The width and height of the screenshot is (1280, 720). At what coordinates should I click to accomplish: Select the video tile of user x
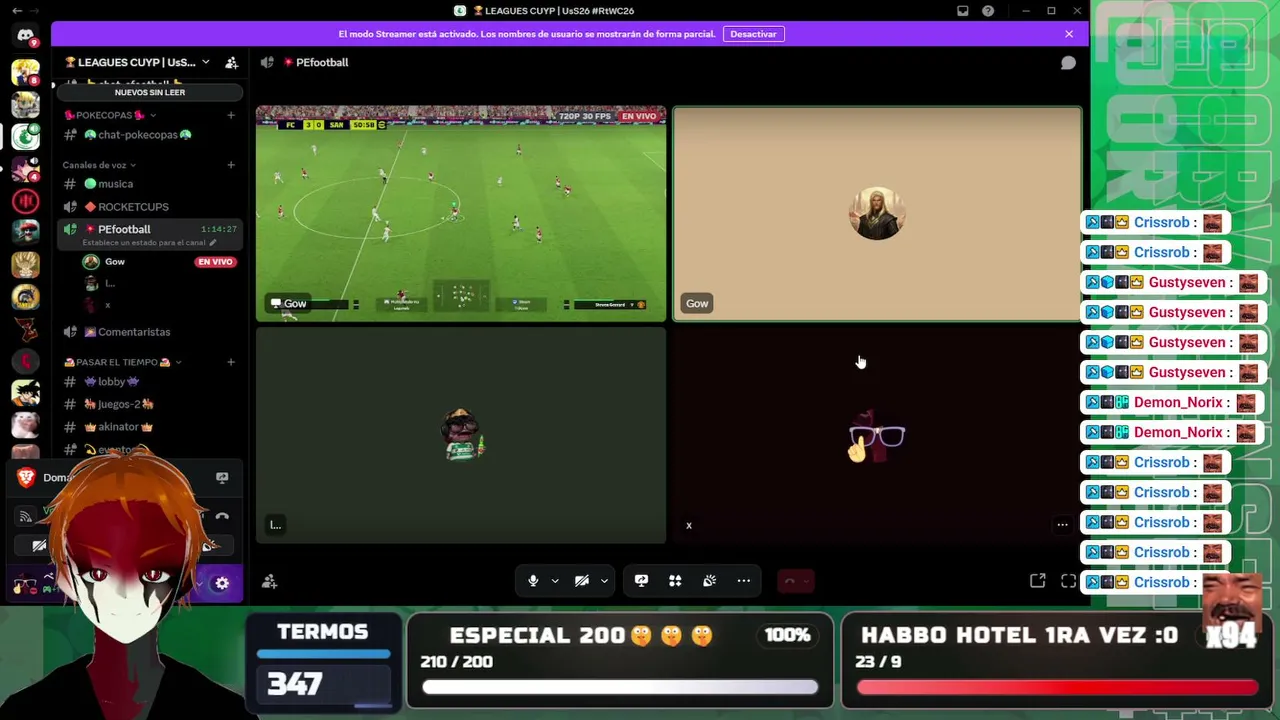[x=877, y=436]
